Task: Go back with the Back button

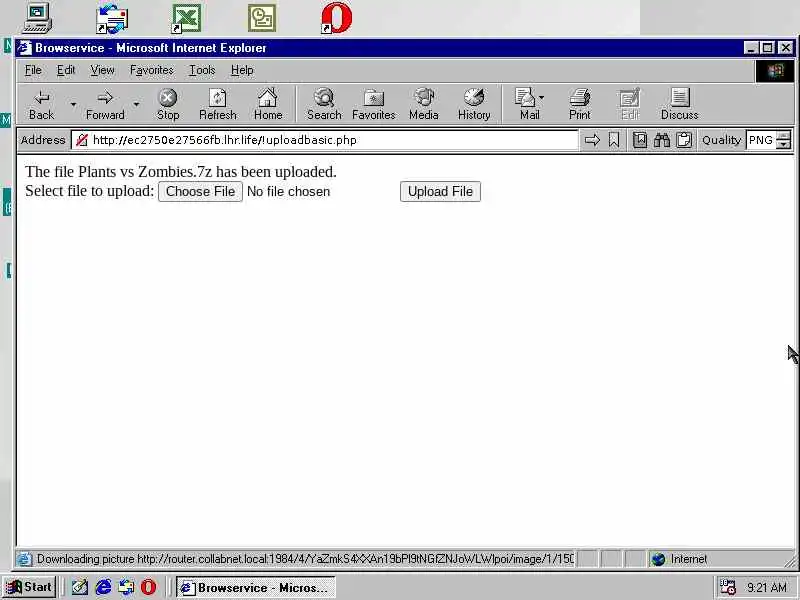Action: (x=41, y=105)
